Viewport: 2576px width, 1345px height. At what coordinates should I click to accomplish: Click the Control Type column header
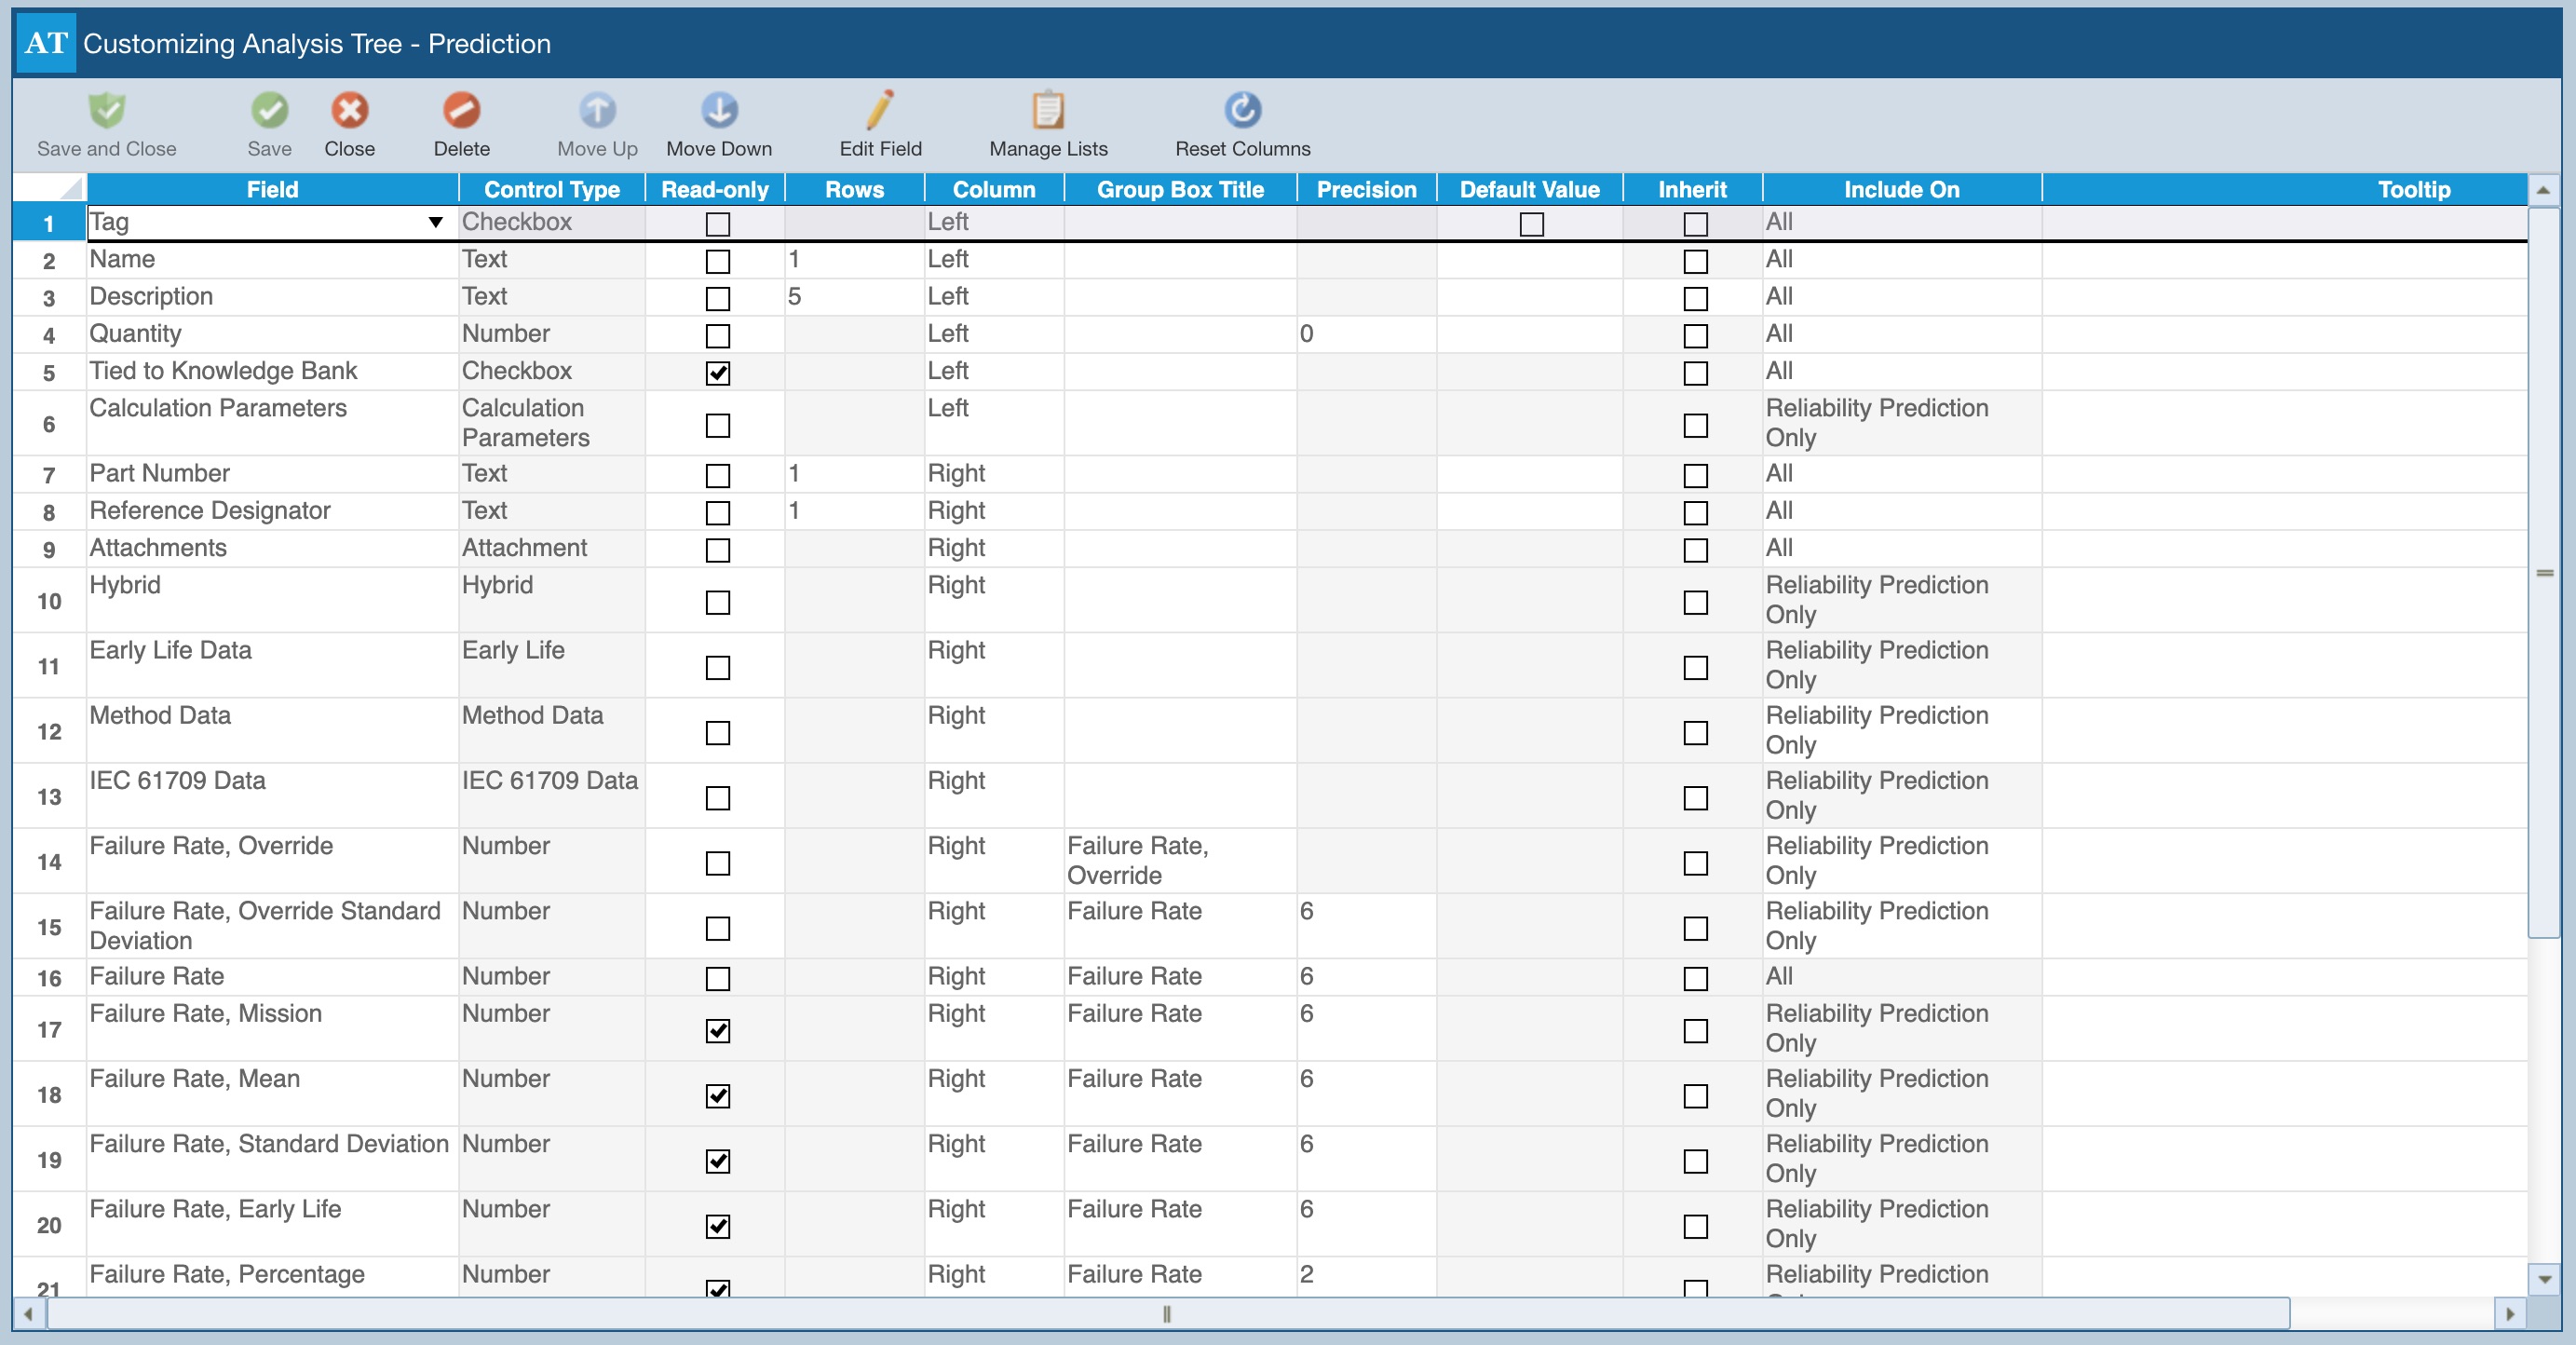(551, 189)
